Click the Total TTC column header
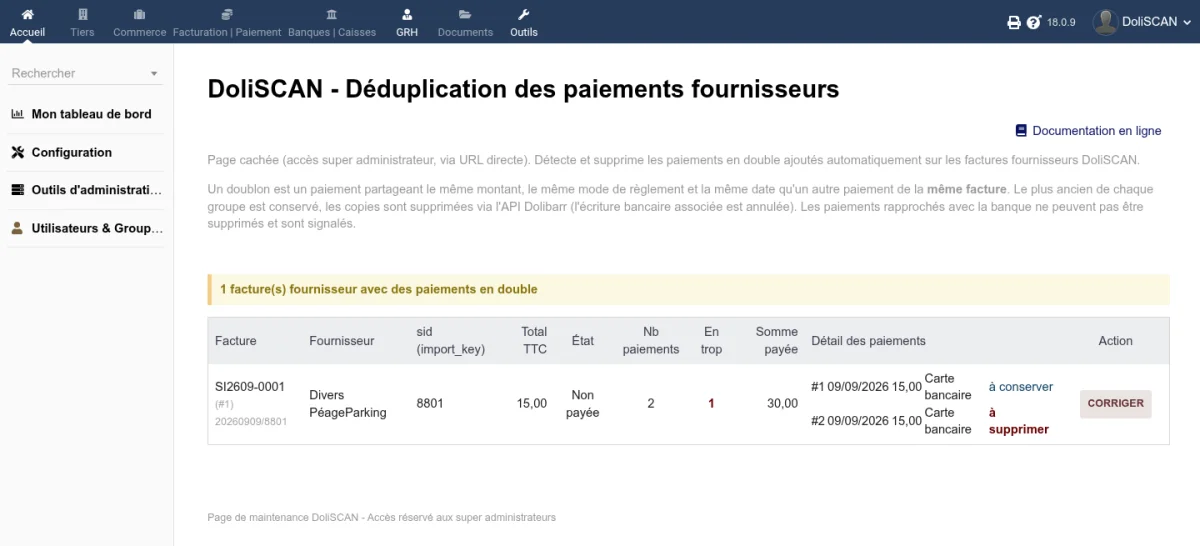This screenshot has height=546, width=1200. click(x=534, y=341)
